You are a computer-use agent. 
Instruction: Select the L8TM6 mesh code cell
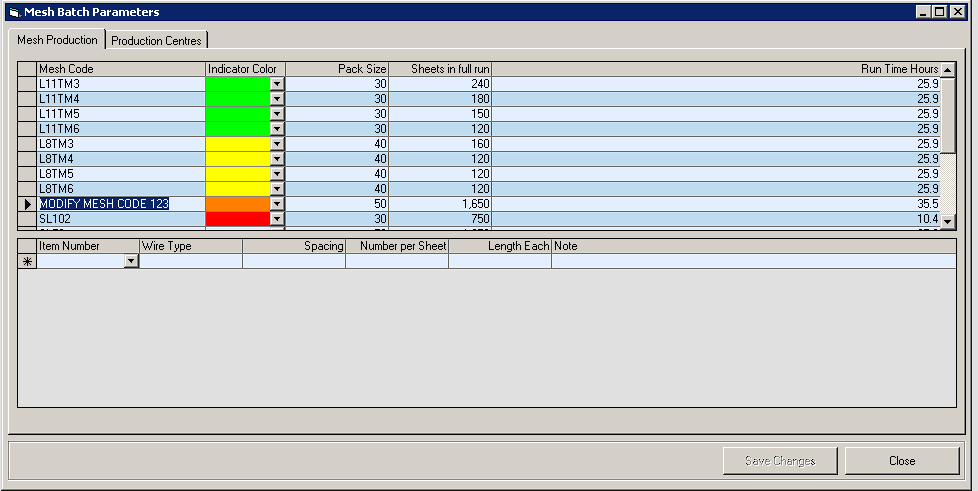coord(121,188)
